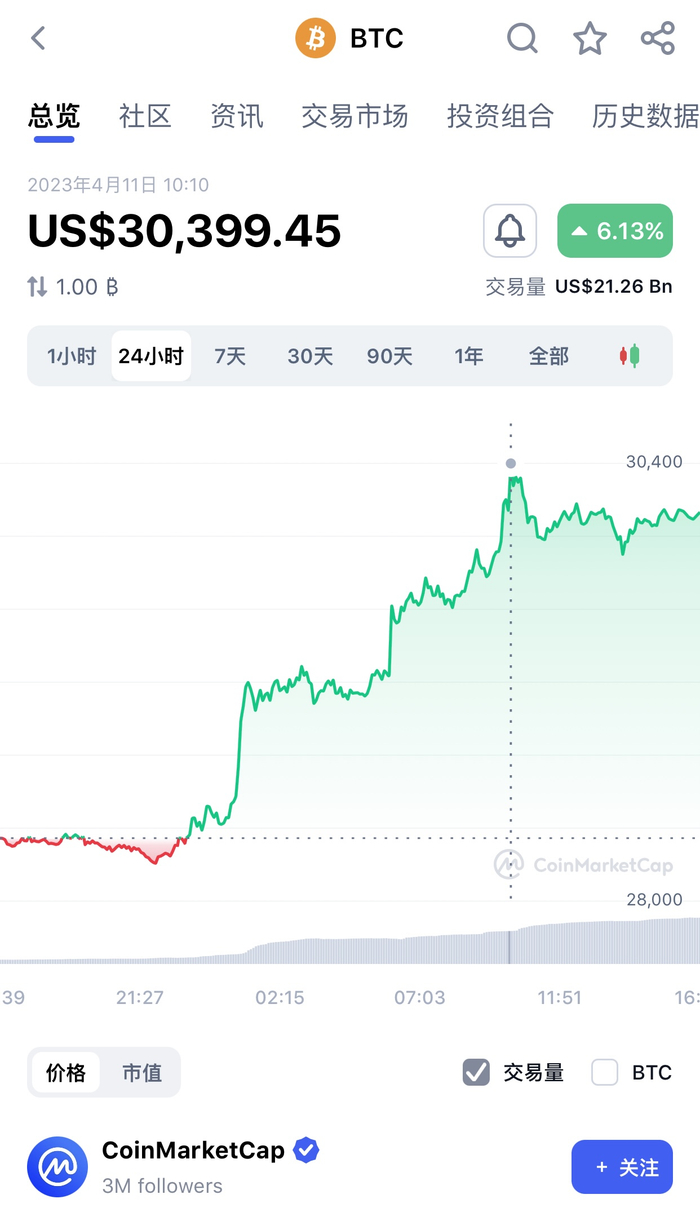Share this page using the share icon

(x=657, y=38)
